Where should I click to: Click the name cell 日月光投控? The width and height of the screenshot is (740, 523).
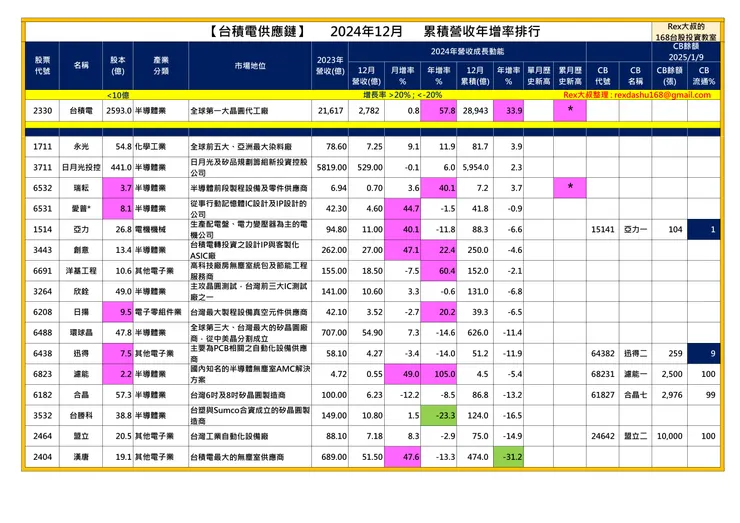(x=81, y=167)
